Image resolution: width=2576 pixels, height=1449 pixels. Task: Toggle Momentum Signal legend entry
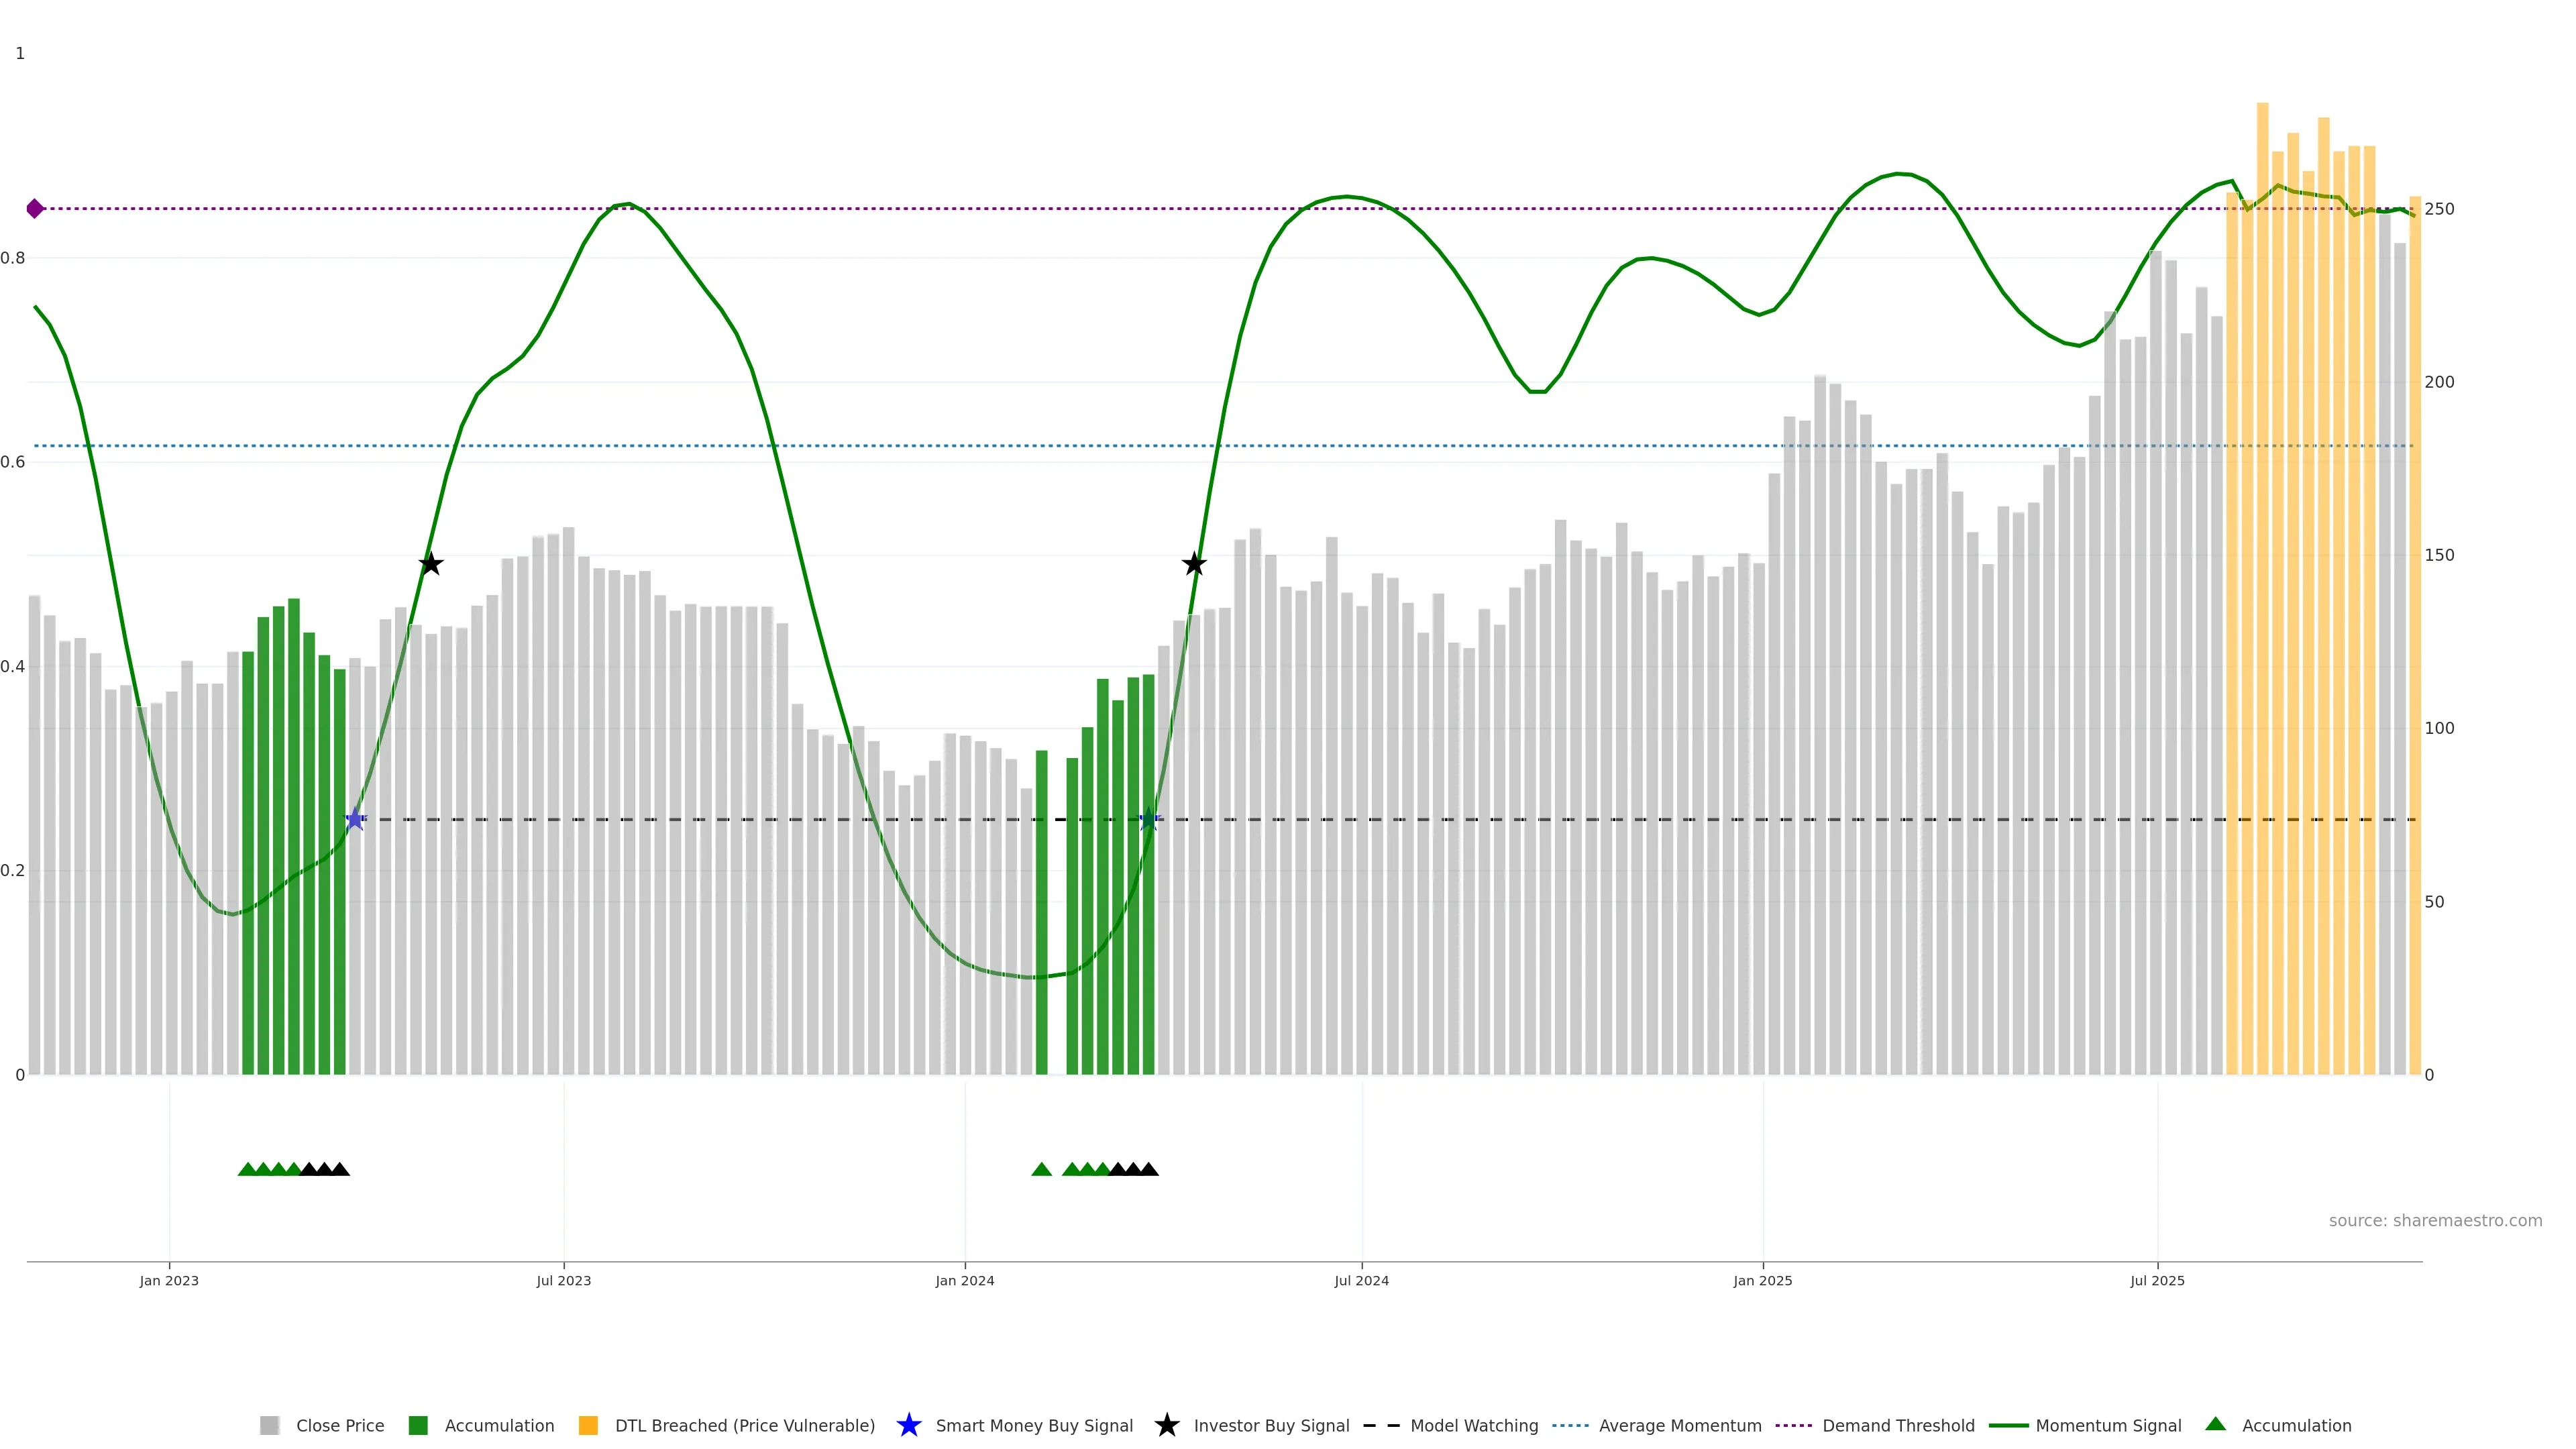[2107, 1426]
